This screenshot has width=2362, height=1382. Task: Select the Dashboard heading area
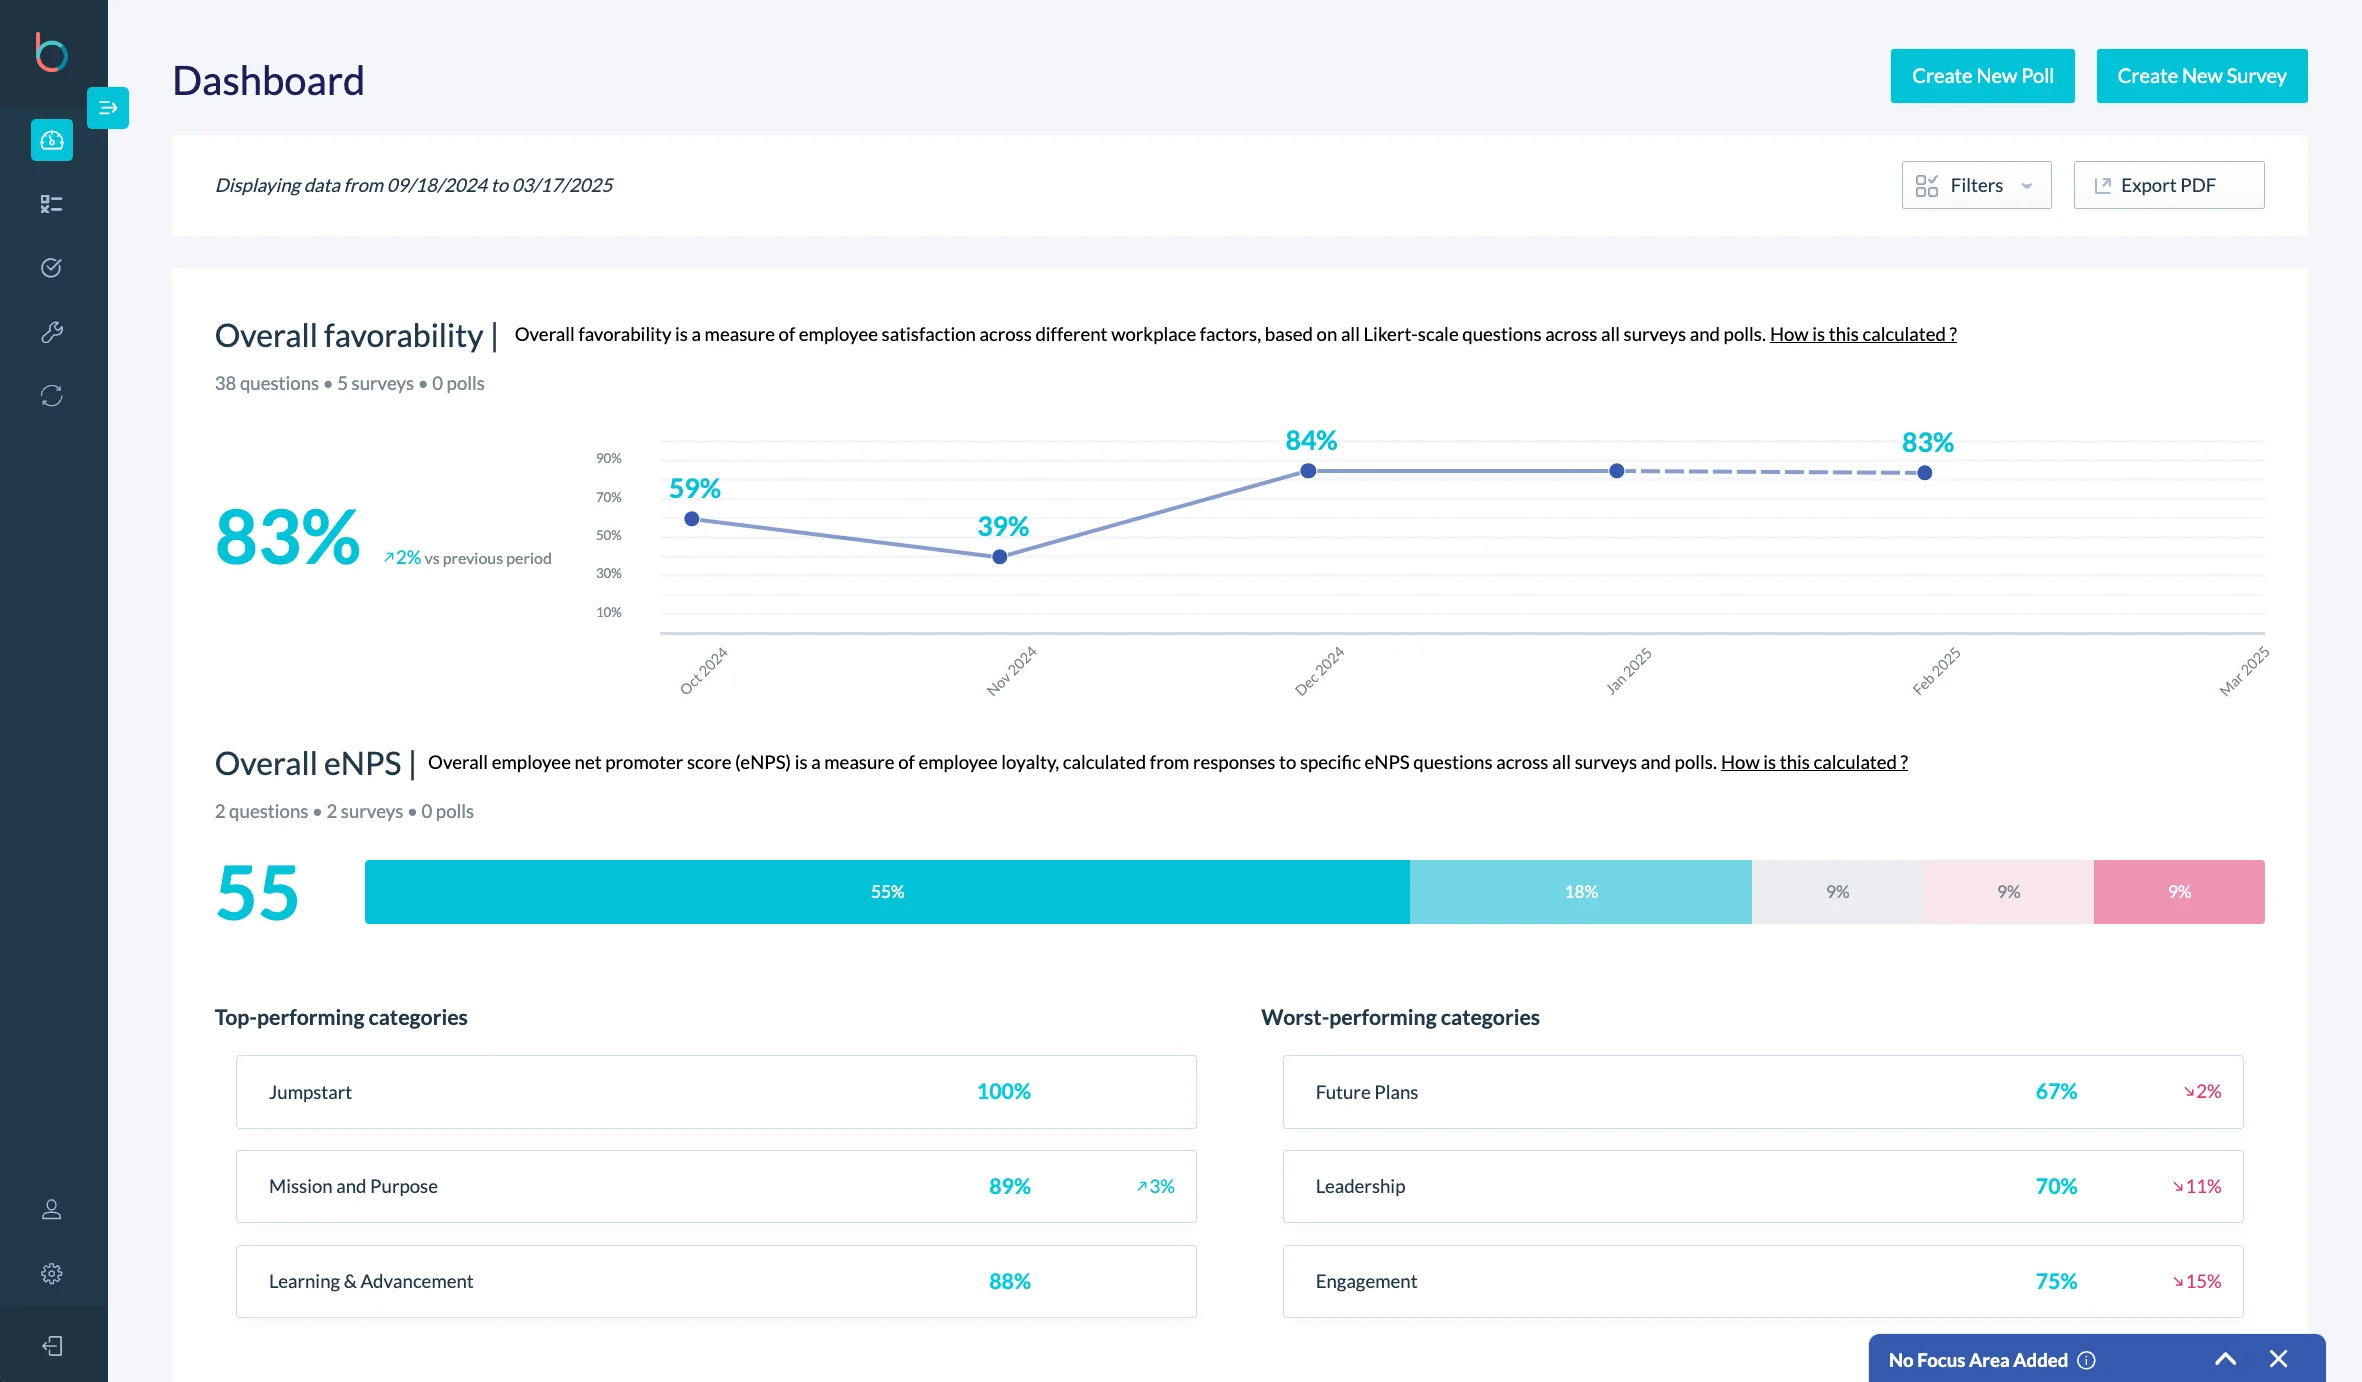(268, 79)
